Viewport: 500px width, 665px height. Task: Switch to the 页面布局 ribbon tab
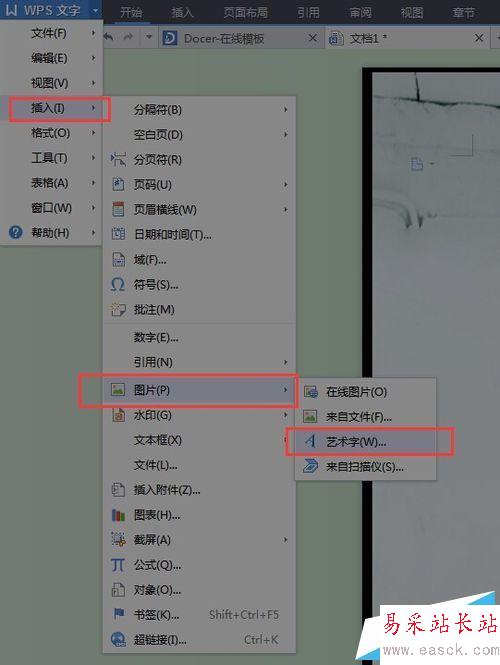pyautogui.click(x=246, y=12)
